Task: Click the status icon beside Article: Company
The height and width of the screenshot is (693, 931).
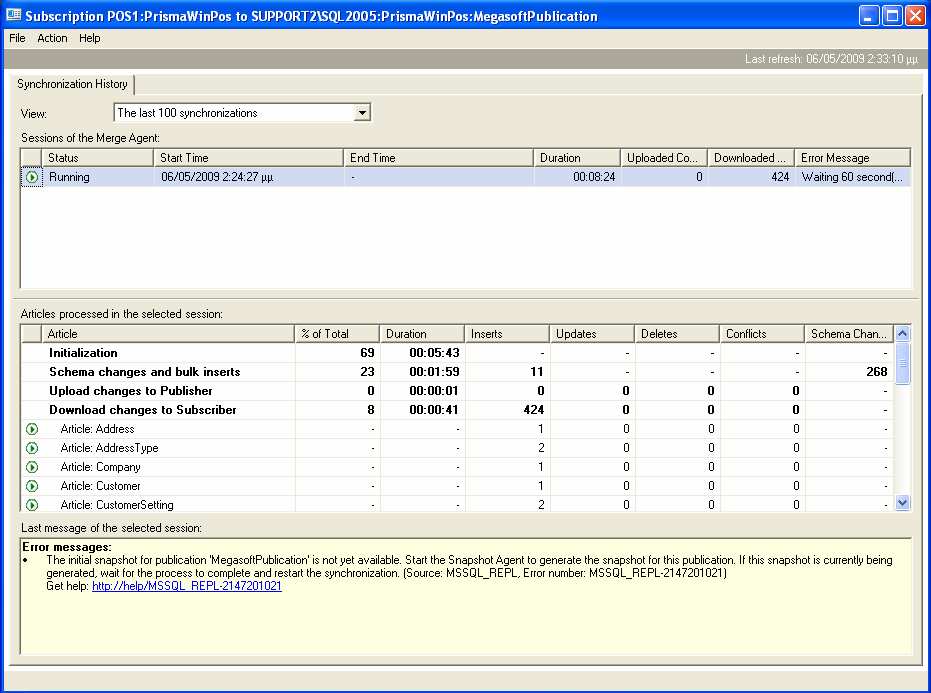Action: (32, 467)
